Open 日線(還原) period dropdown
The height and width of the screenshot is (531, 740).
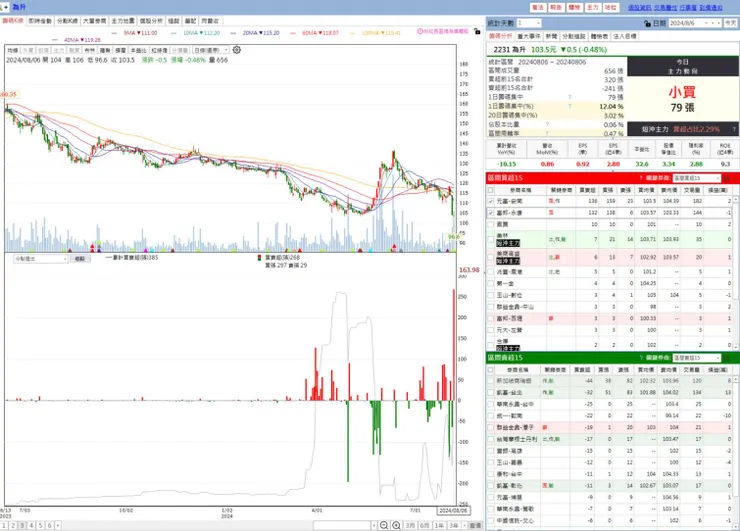(x=210, y=50)
